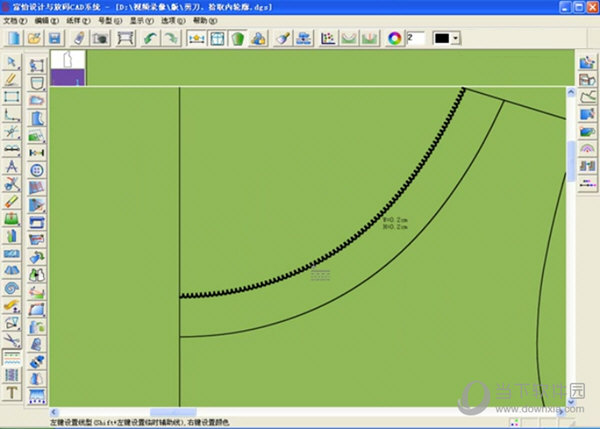Click the horizontal scrollbar left arrow
The height and width of the screenshot is (429, 600).
(55, 411)
